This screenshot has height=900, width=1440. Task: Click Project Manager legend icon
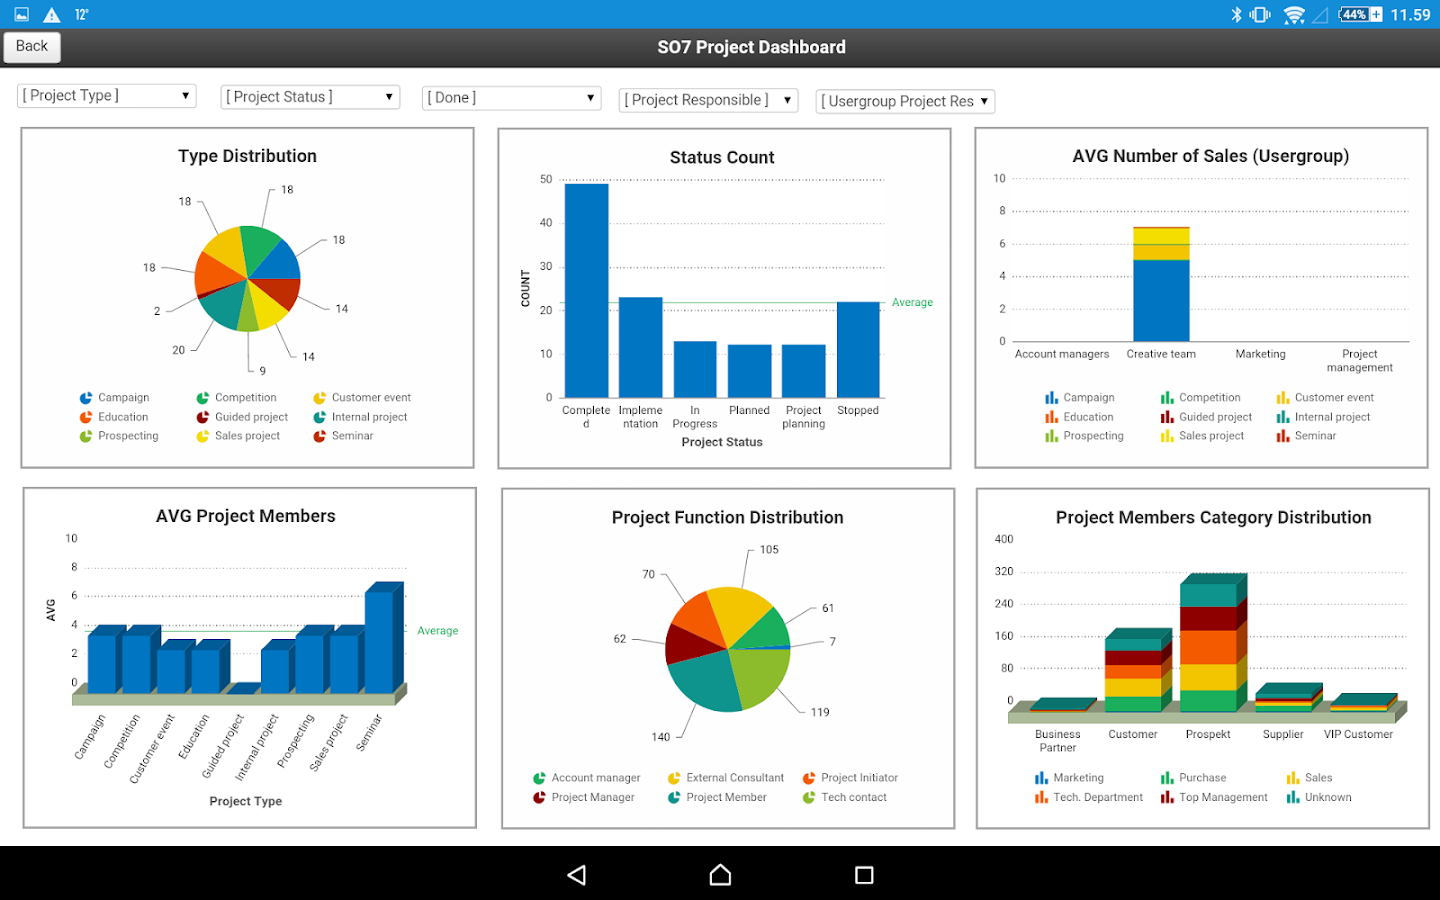[539, 797]
